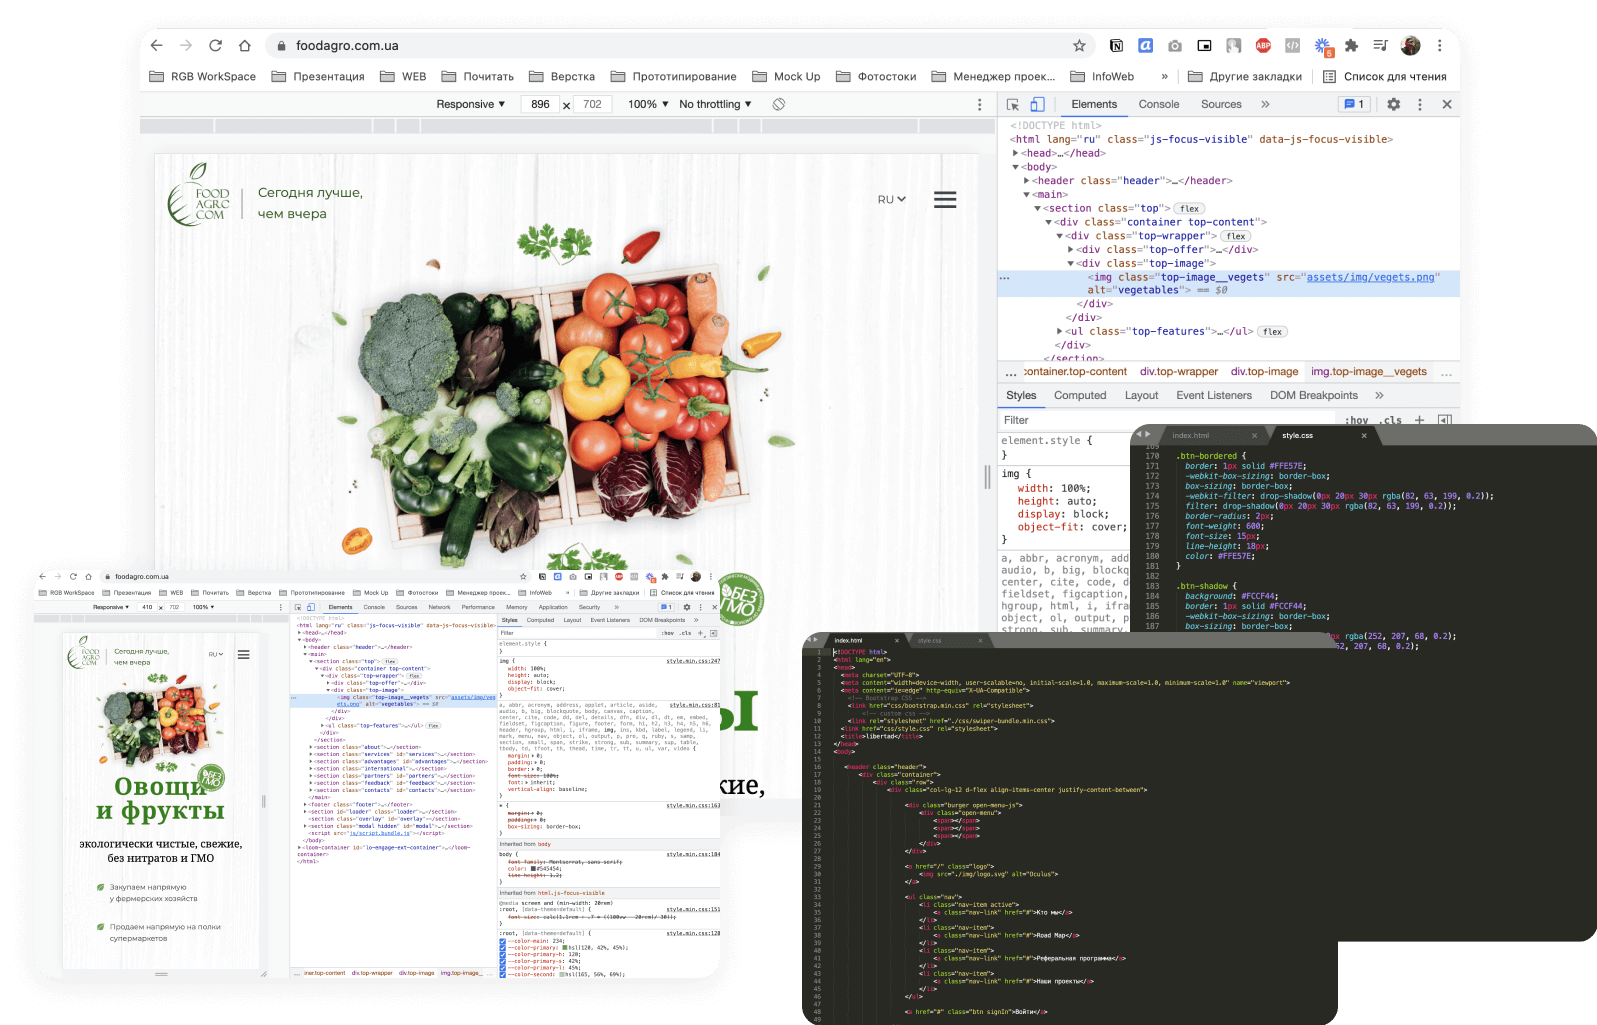Expand the head node in large DevTools
The width and height of the screenshot is (1597, 1025).
point(1015,153)
